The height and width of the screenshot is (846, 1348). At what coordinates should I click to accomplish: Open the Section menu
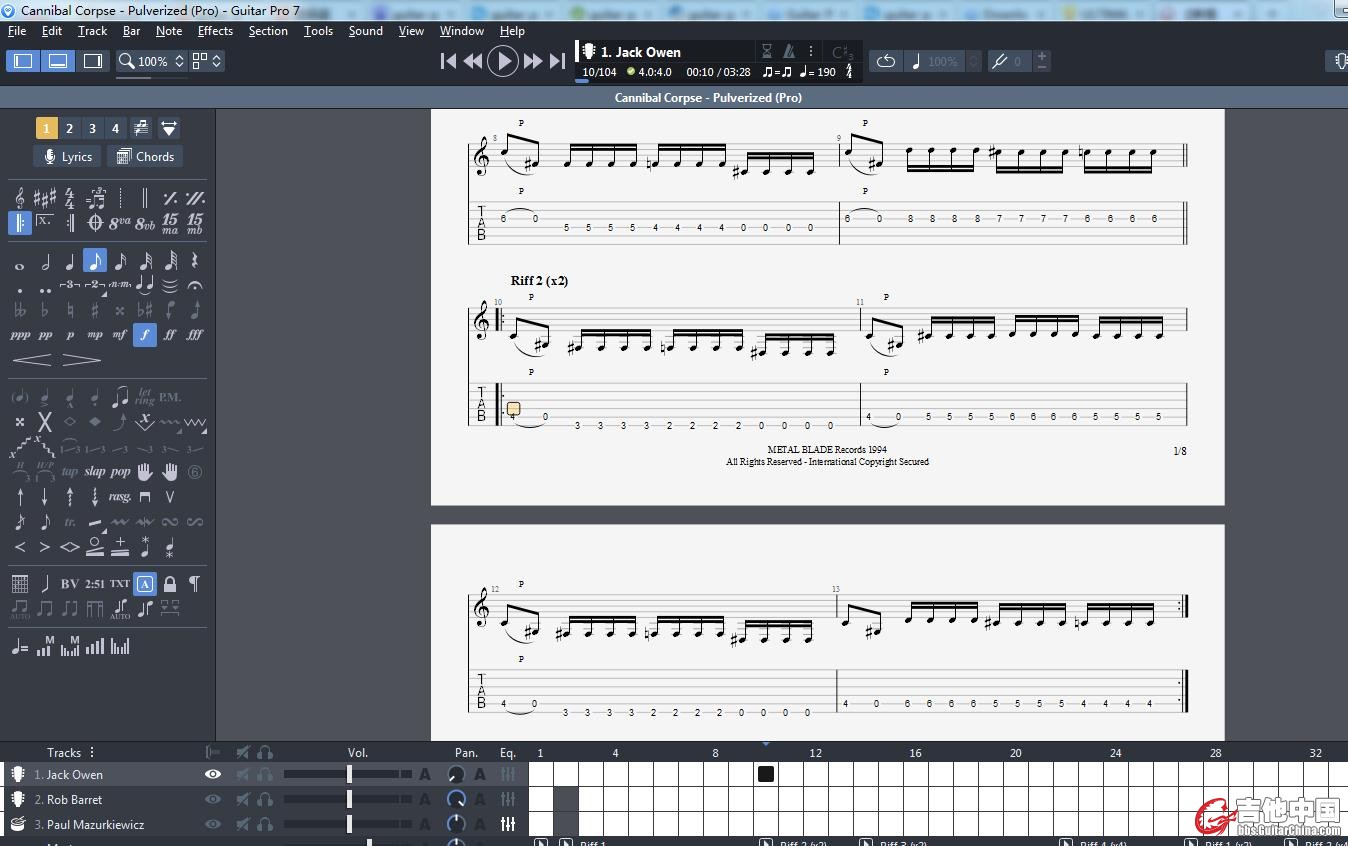(x=268, y=31)
